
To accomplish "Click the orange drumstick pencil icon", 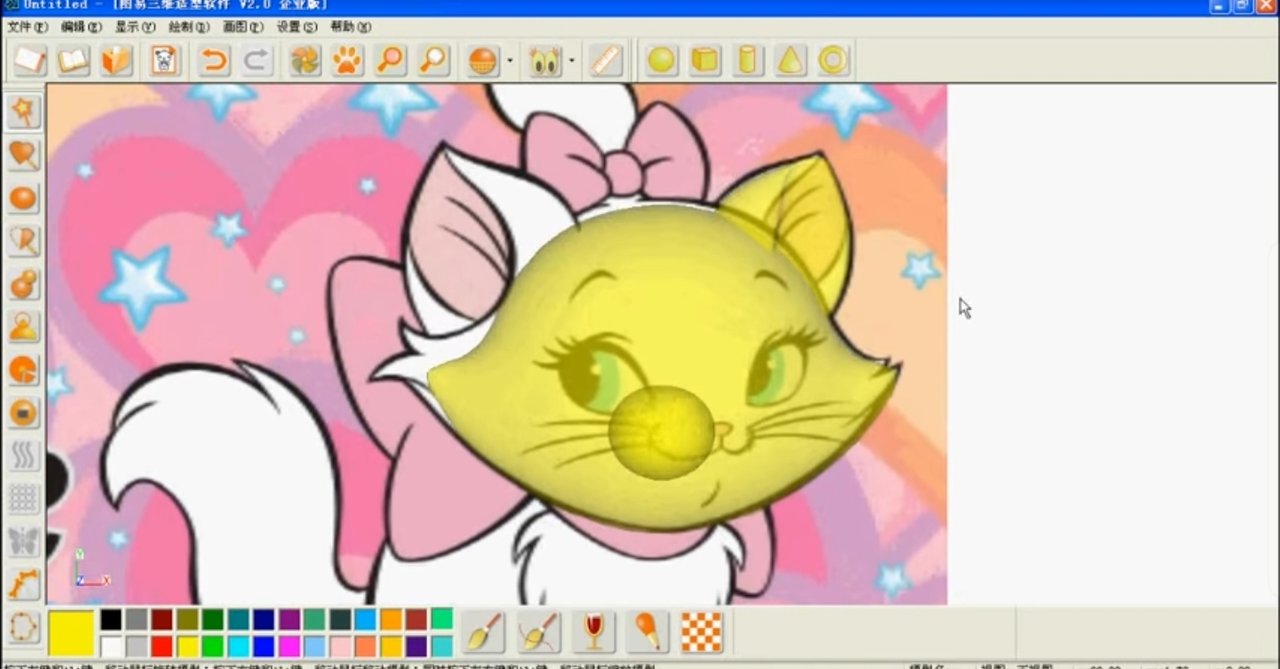I will pos(647,632).
